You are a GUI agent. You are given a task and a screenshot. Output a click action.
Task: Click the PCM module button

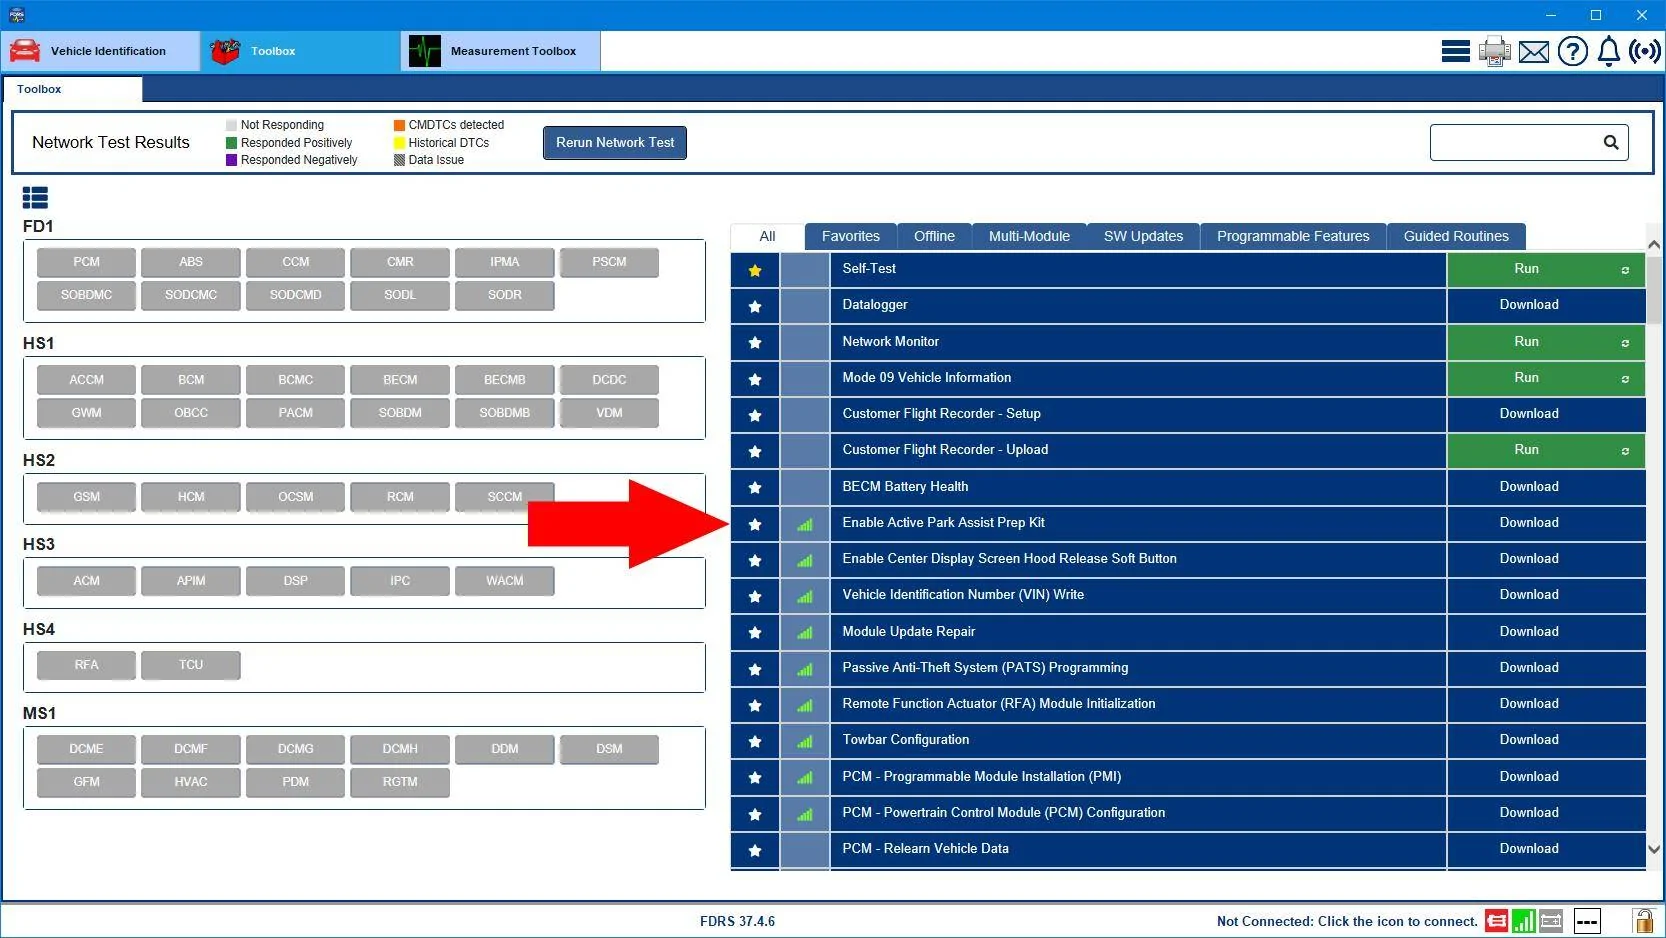[86, 262]
